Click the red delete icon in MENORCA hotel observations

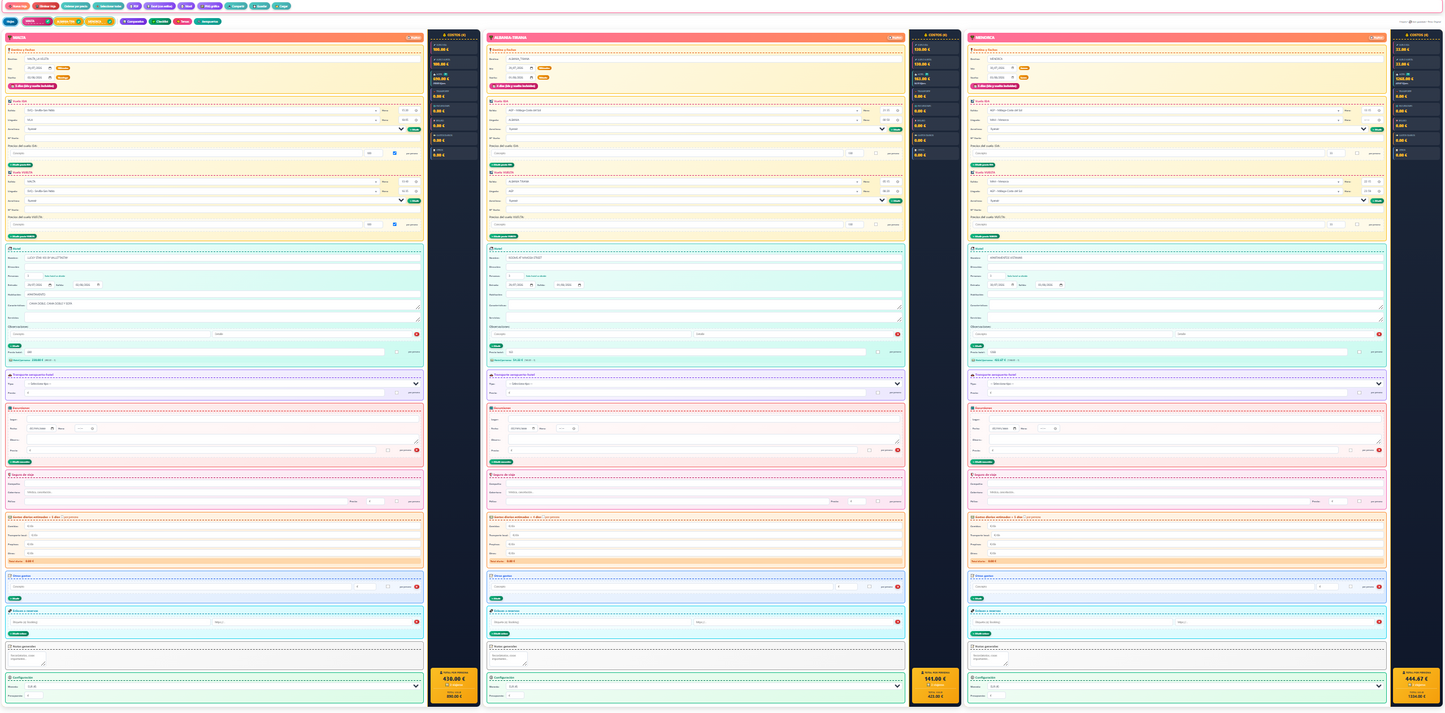1379,334
